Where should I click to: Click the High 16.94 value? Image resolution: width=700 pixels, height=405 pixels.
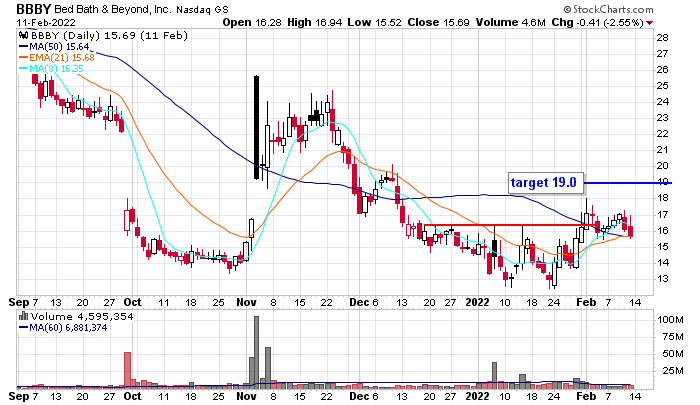(315, 22)
